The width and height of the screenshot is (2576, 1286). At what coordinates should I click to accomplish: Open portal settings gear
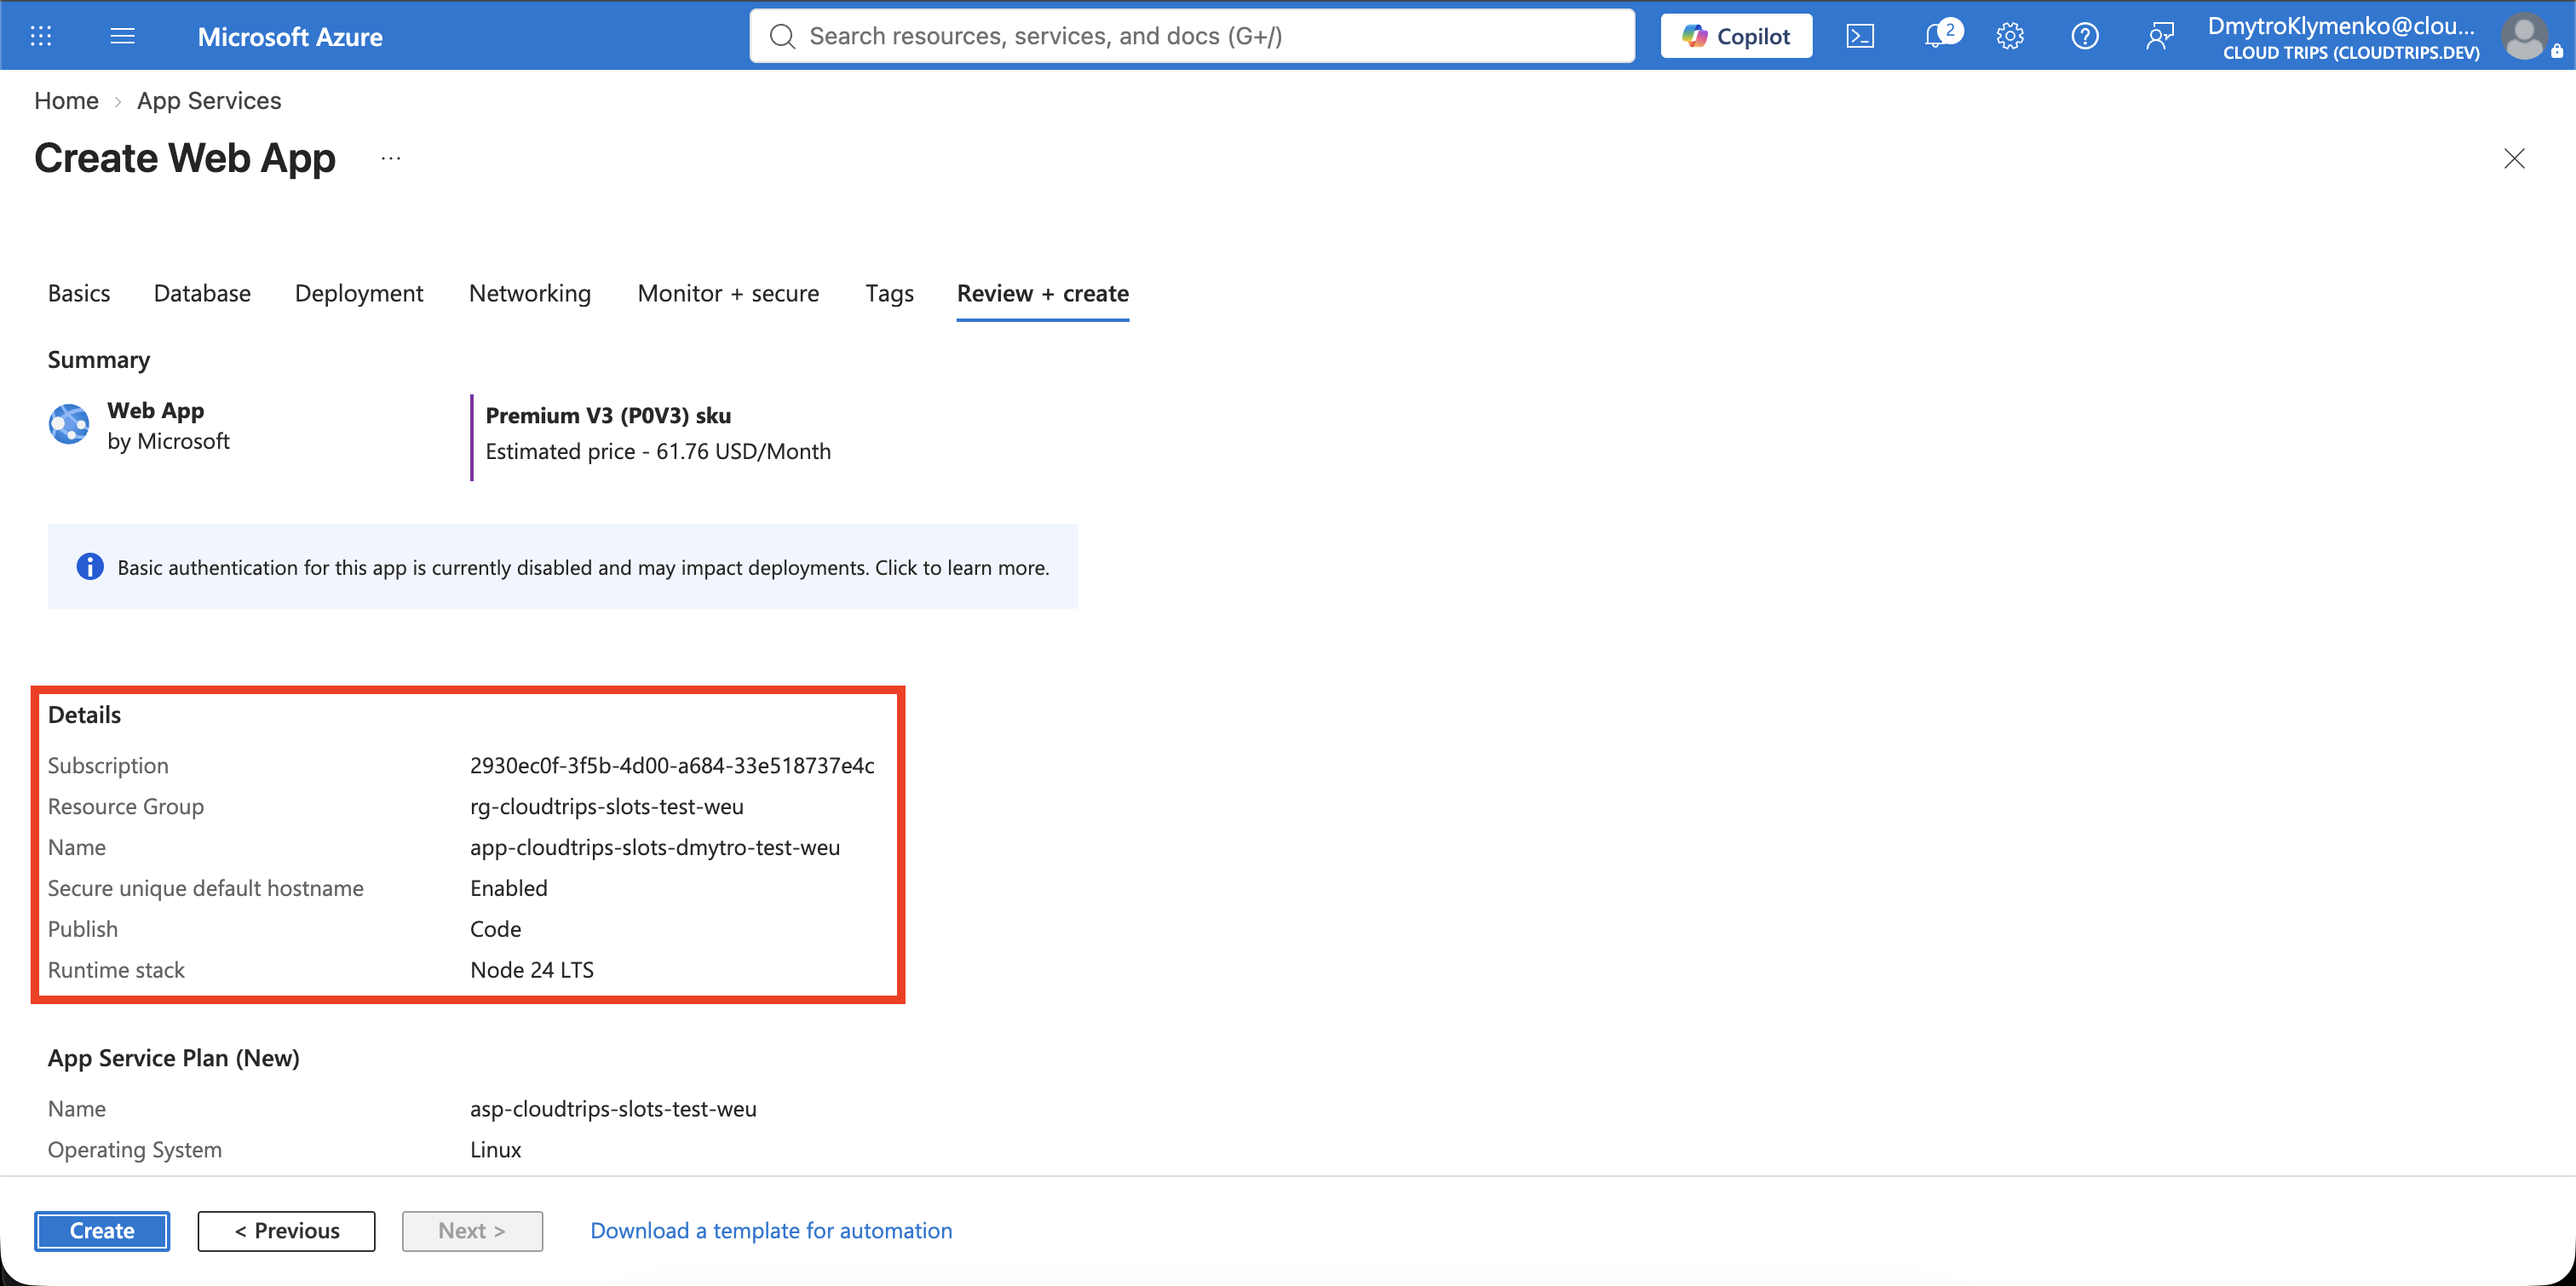tap(2010, 36)
